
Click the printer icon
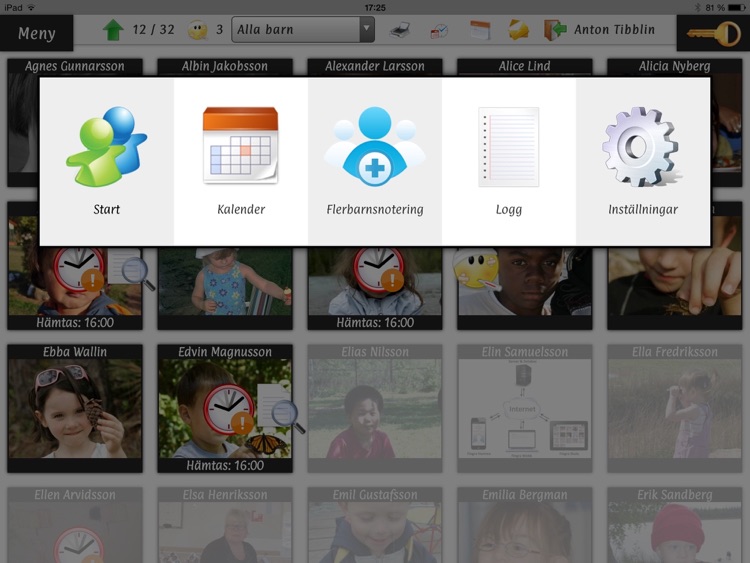tap(399, 30)
